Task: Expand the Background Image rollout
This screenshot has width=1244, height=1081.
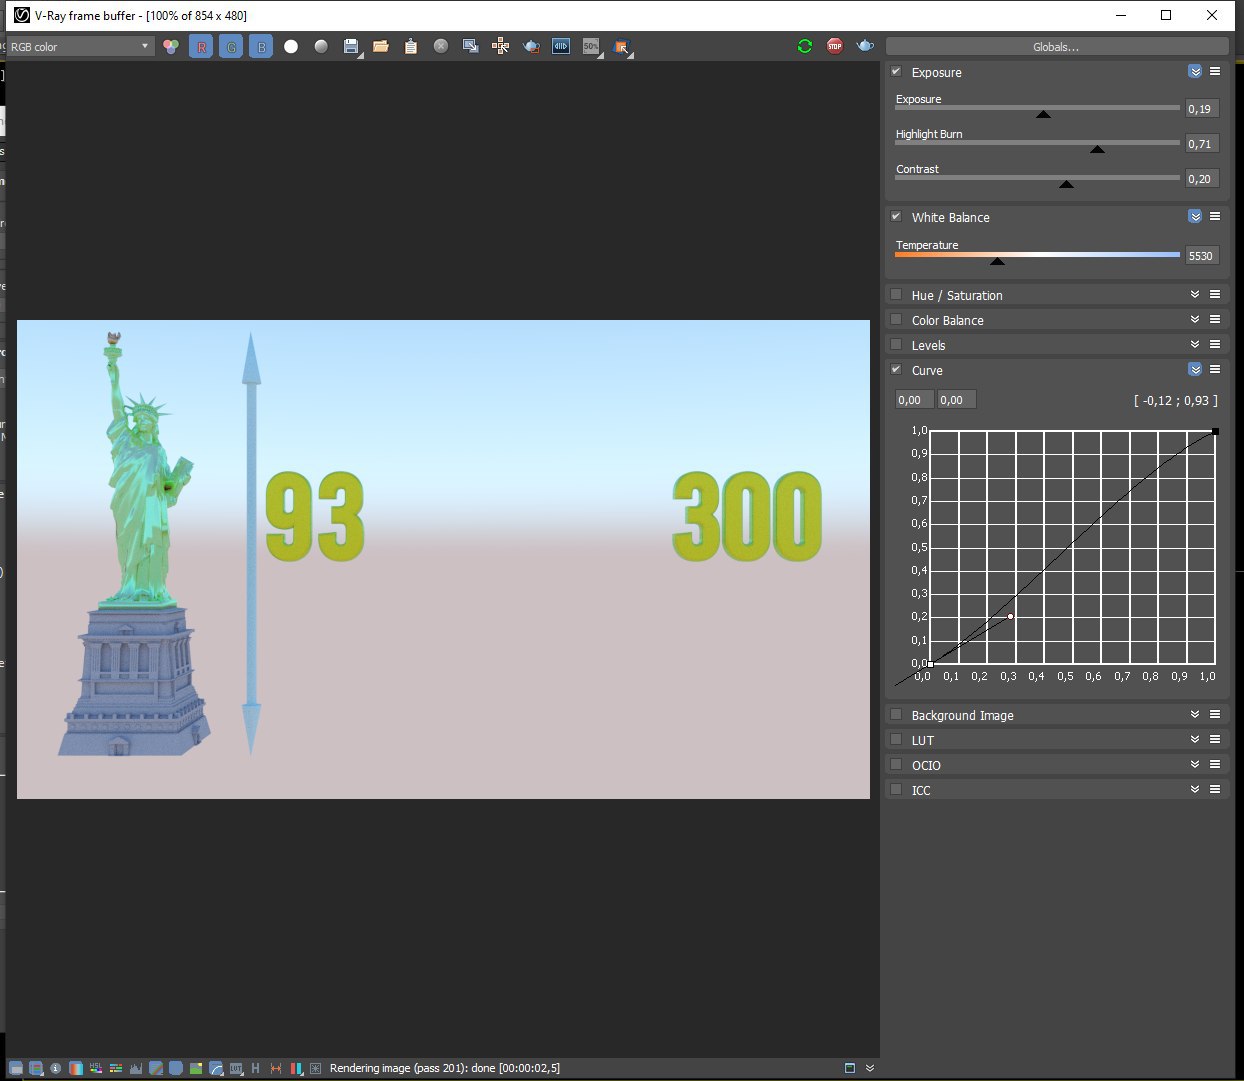Action: coord(1195,715)
